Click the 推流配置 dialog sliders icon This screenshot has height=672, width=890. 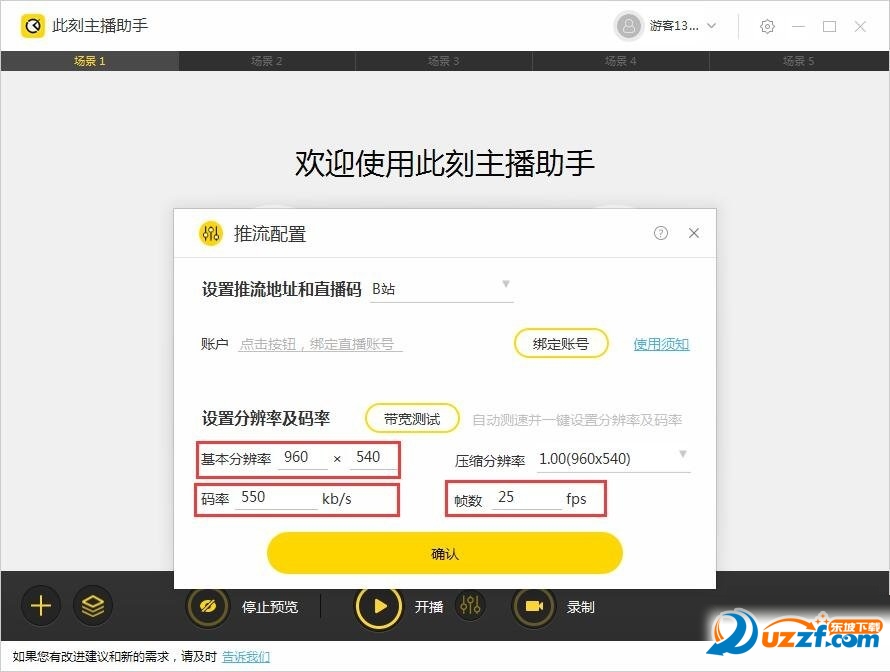coord(211,233)
